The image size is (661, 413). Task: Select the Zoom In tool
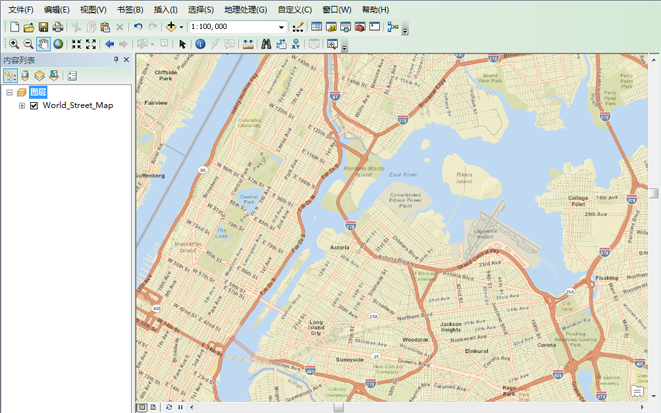(x=13, y=44)
